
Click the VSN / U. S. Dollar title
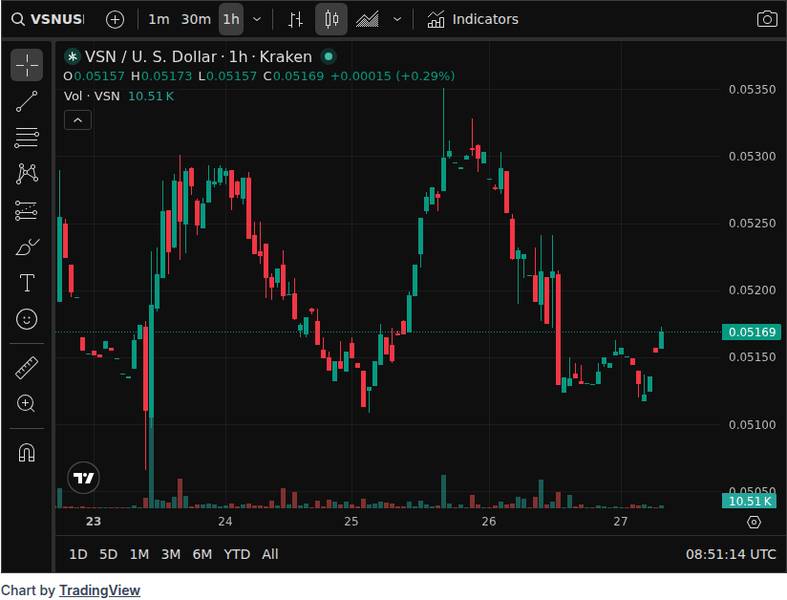(x=198, y=57)
